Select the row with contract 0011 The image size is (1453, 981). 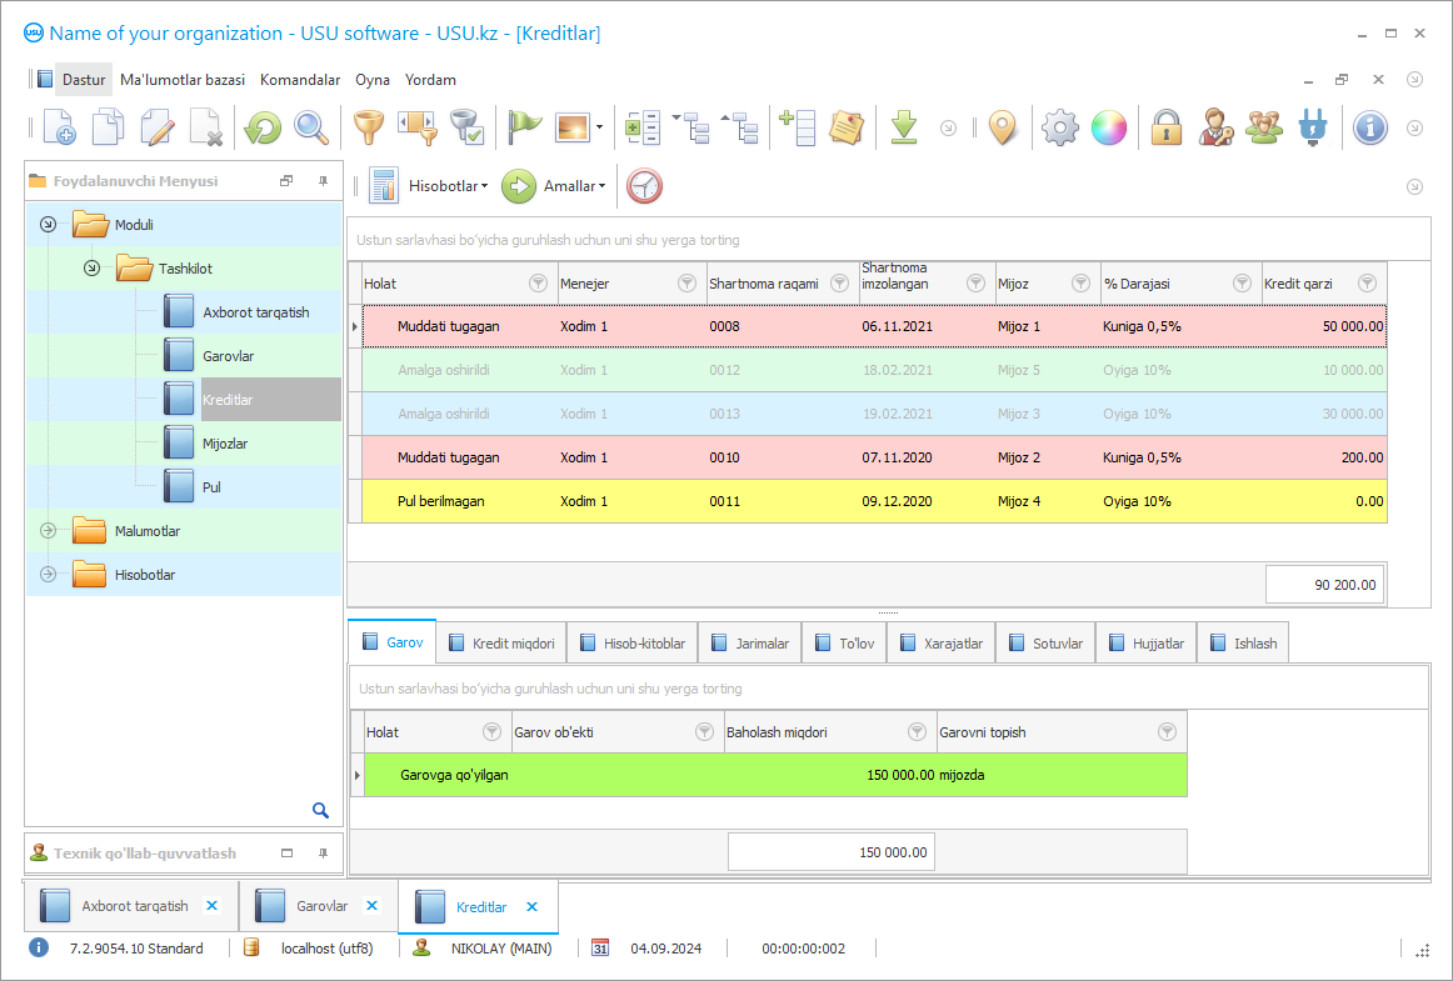tap(874, 501)
